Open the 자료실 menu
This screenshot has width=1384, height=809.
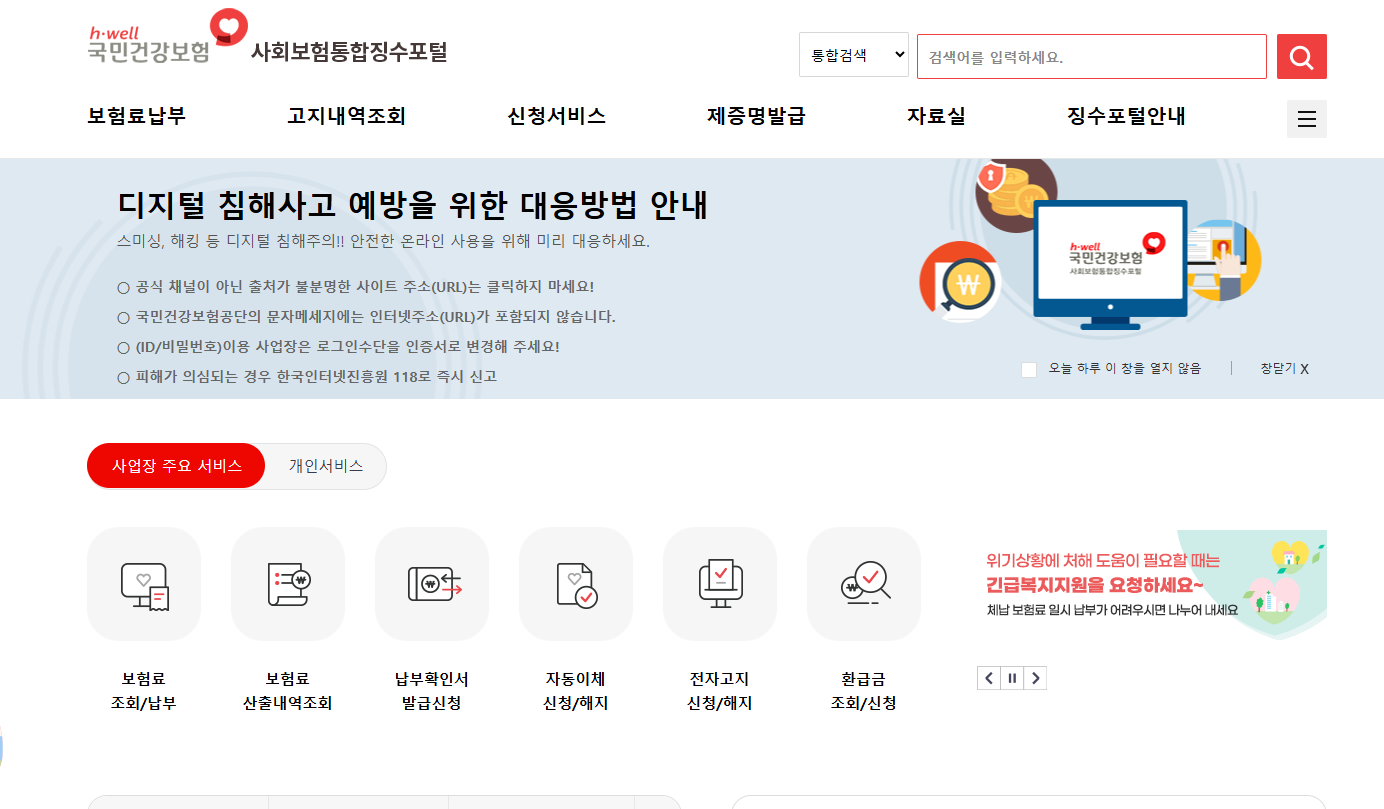936,116
